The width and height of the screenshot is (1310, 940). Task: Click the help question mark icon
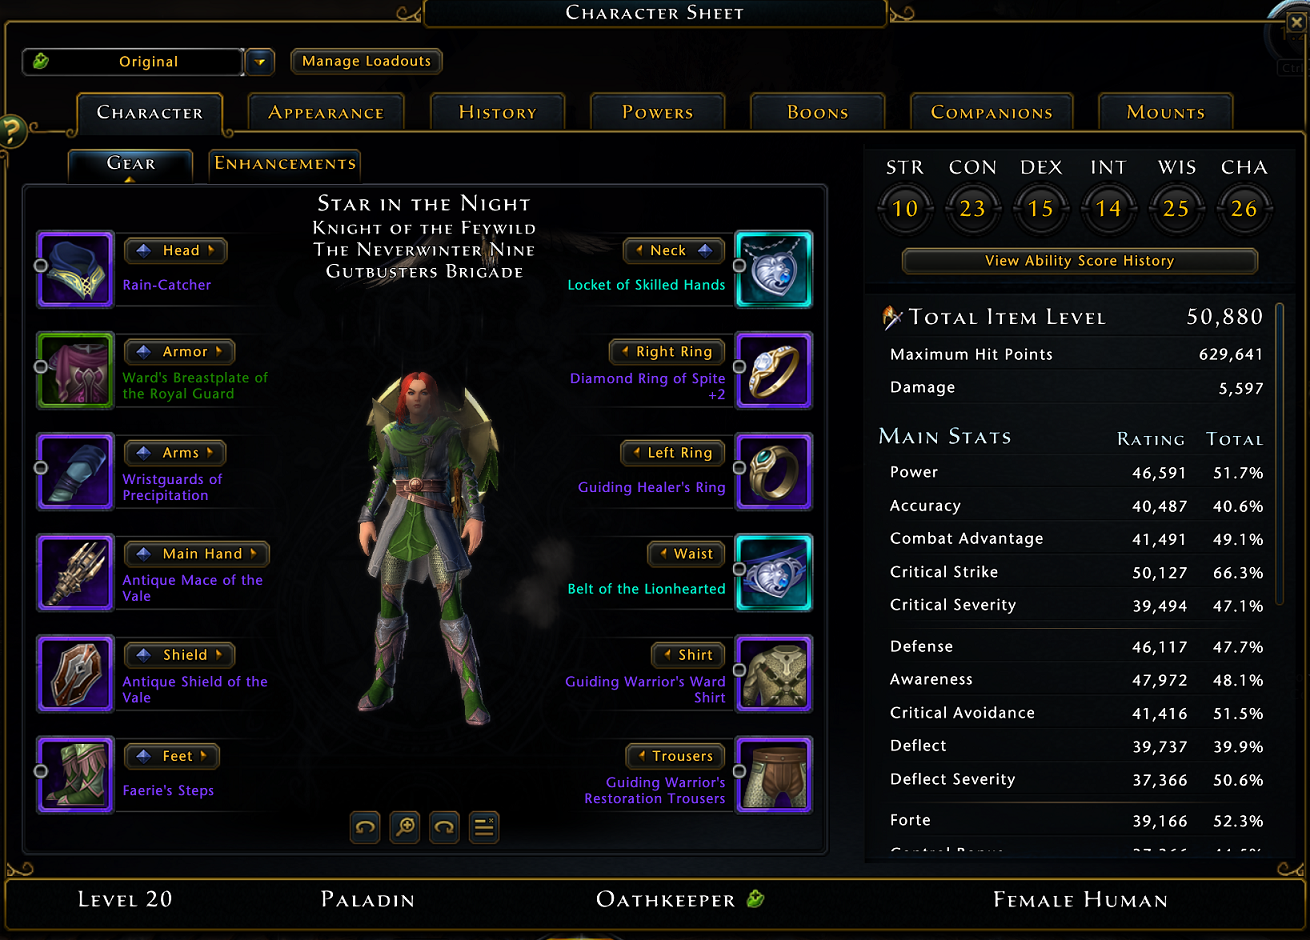coord(12,131)
